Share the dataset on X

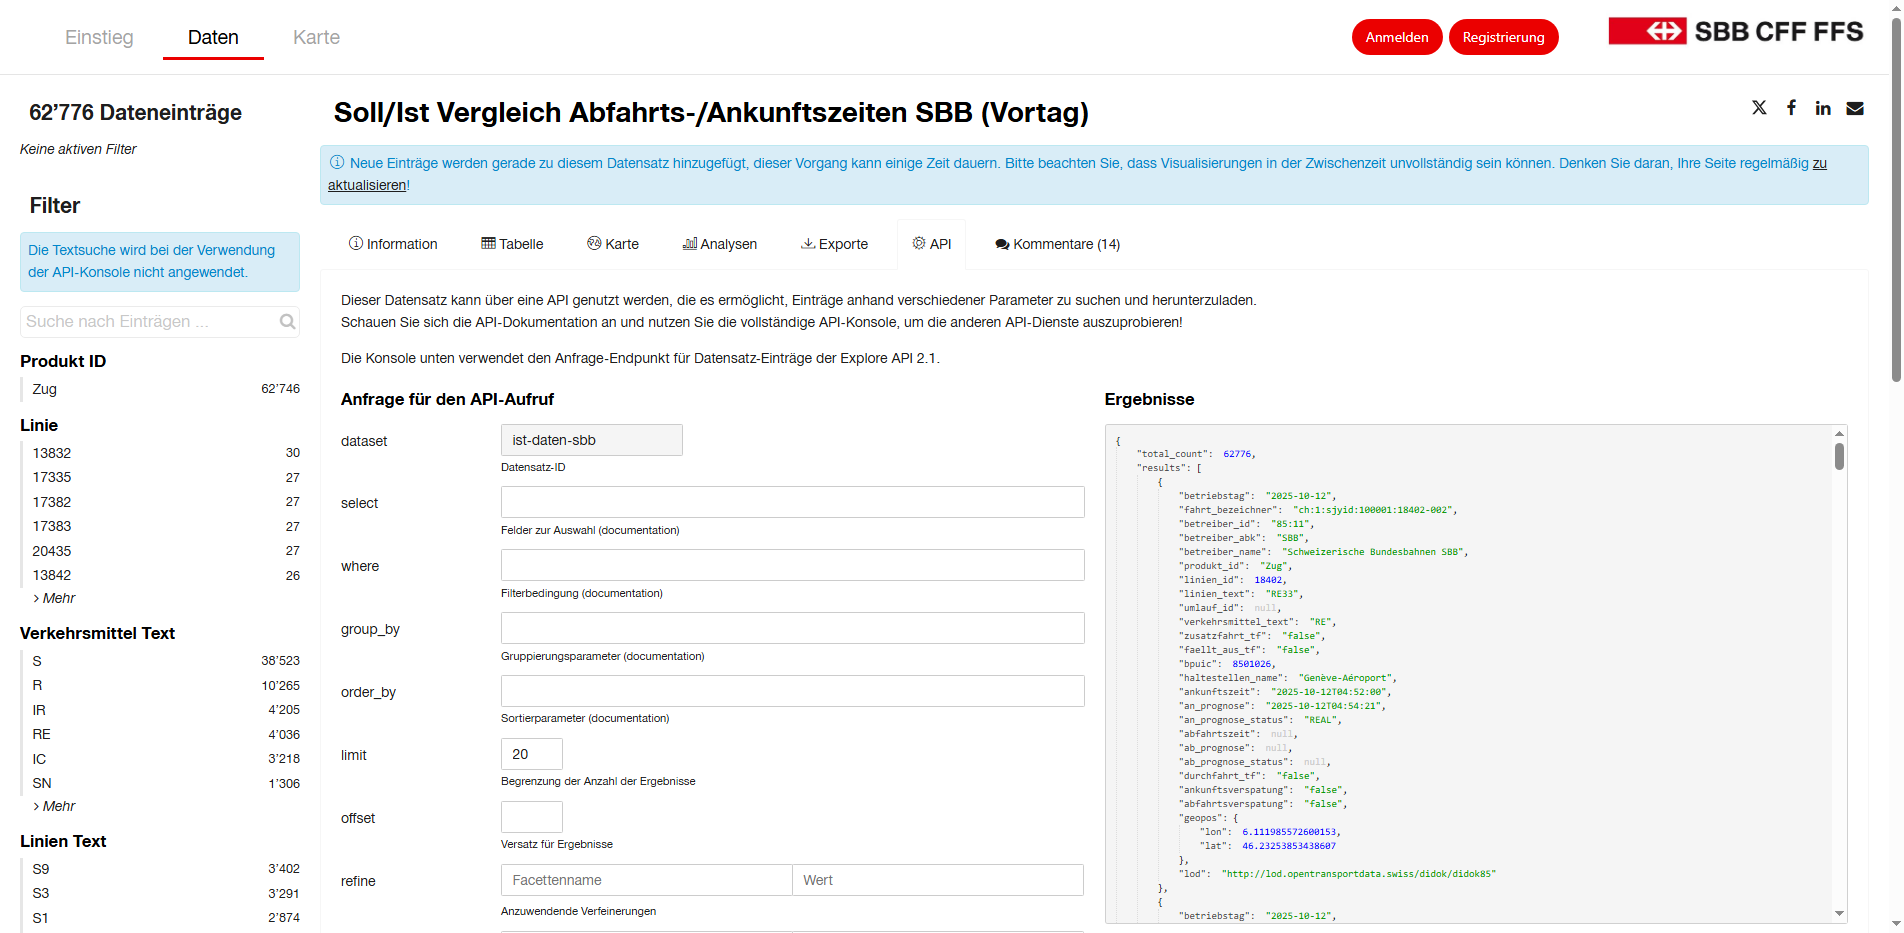pos(1759,108)
